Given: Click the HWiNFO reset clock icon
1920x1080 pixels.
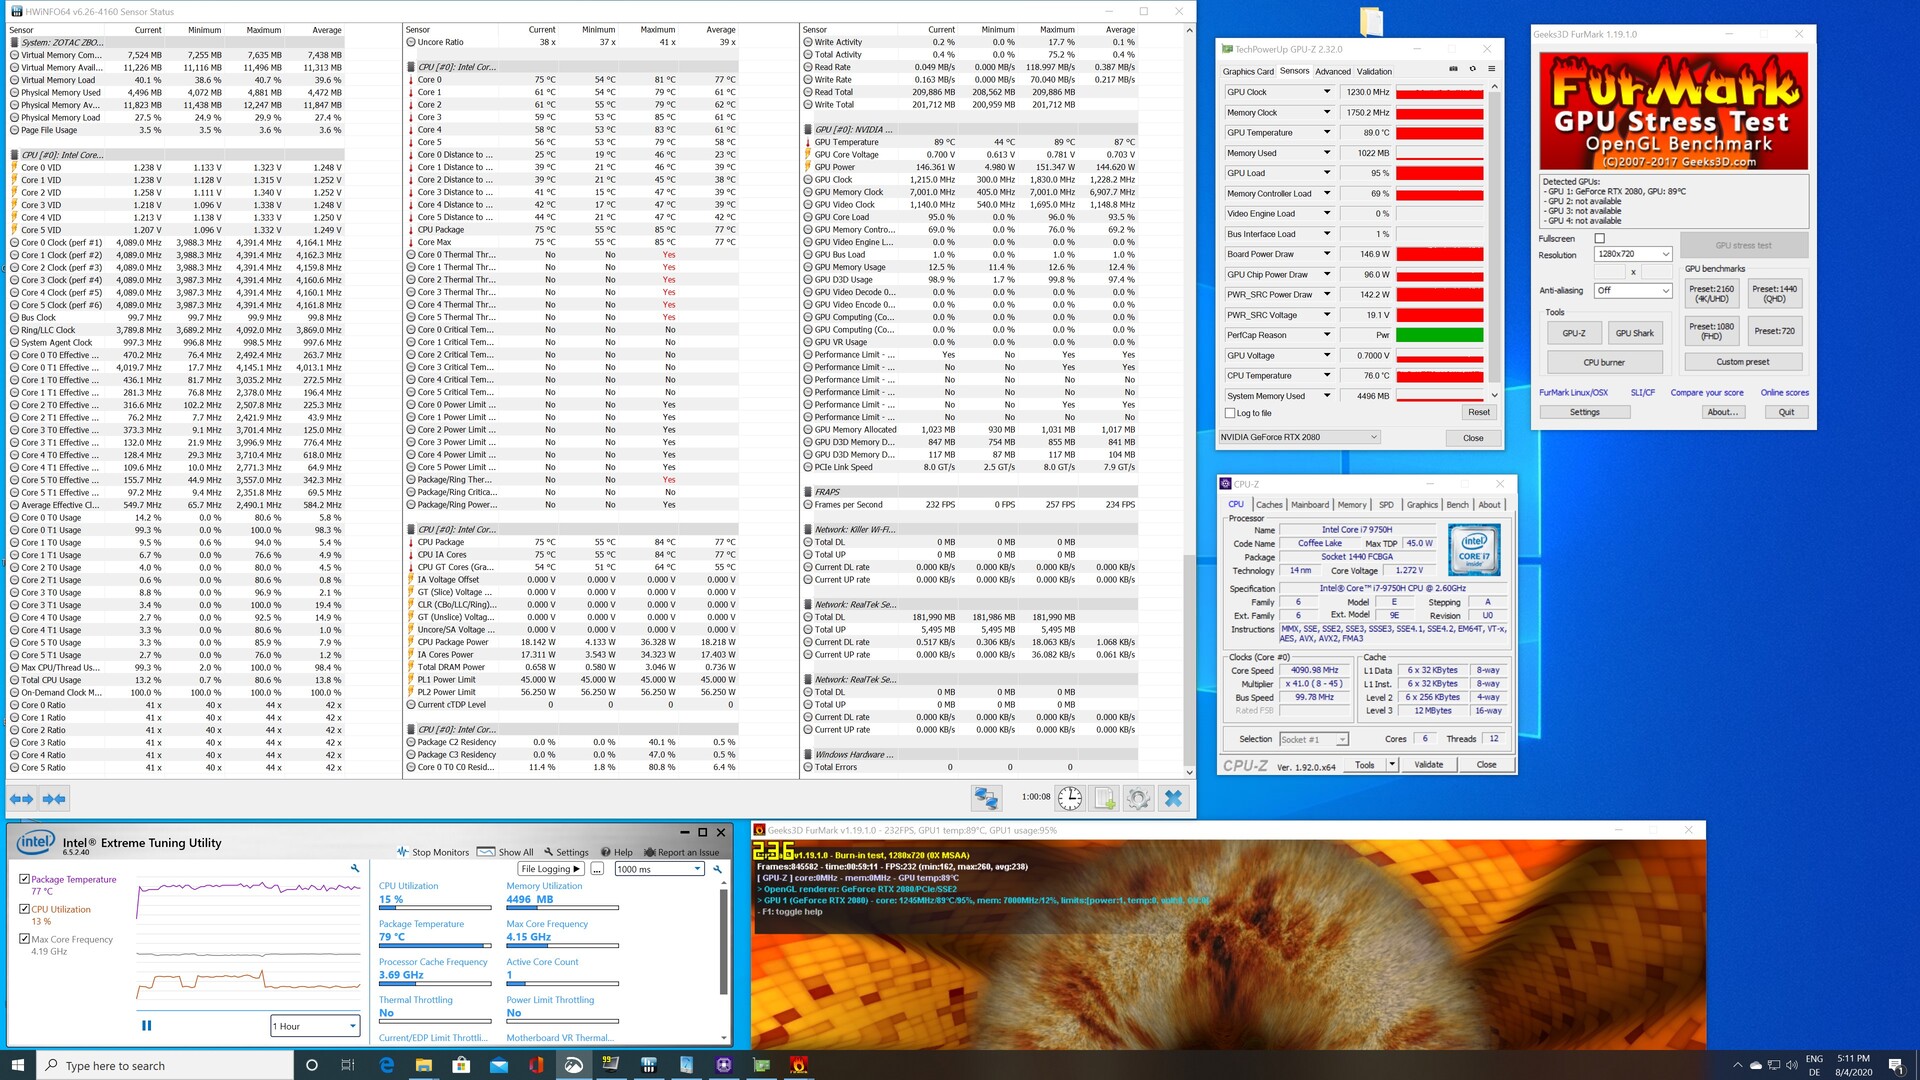Looking at the screenshot, I should tap(1070, 798).
